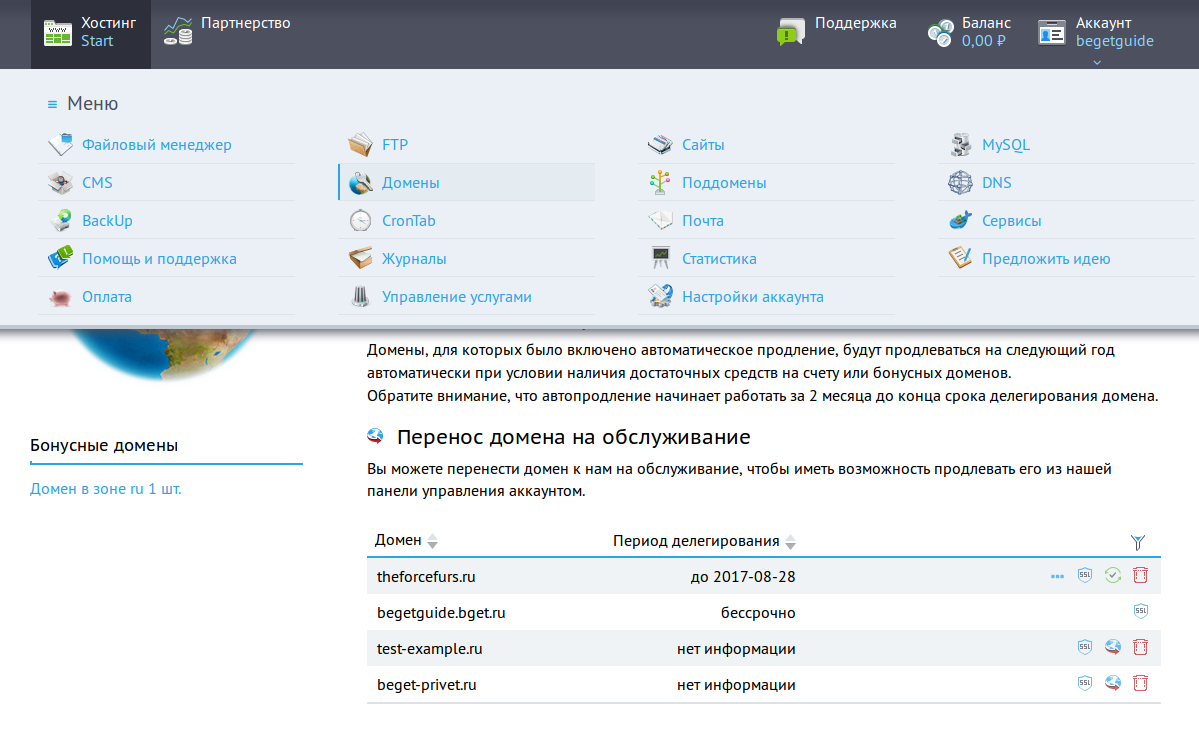Toggle auto-renewal for theforcefurs.ru
The image size is (1199, 750).
tap(1113, 575)
